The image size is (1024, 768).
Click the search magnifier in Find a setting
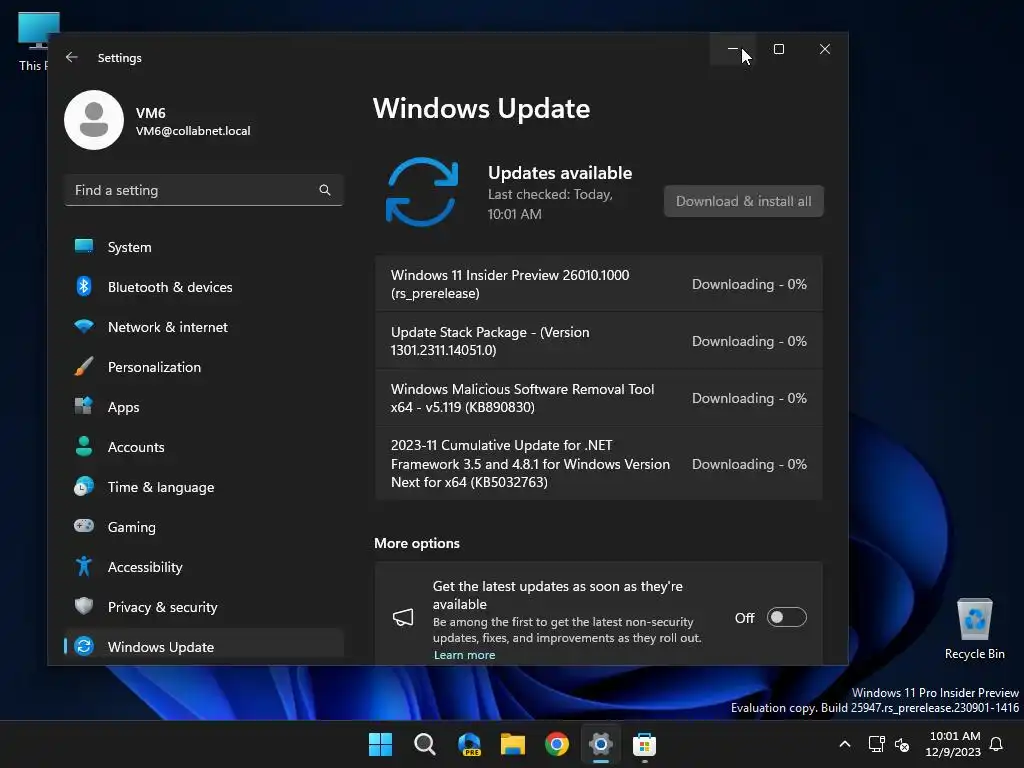tap(325, 190)
